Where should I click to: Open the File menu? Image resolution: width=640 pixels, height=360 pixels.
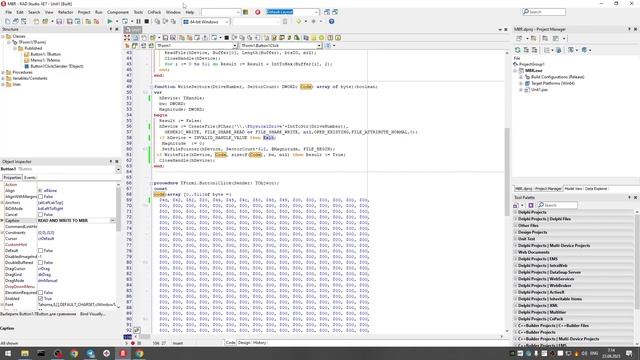[9, 12]
